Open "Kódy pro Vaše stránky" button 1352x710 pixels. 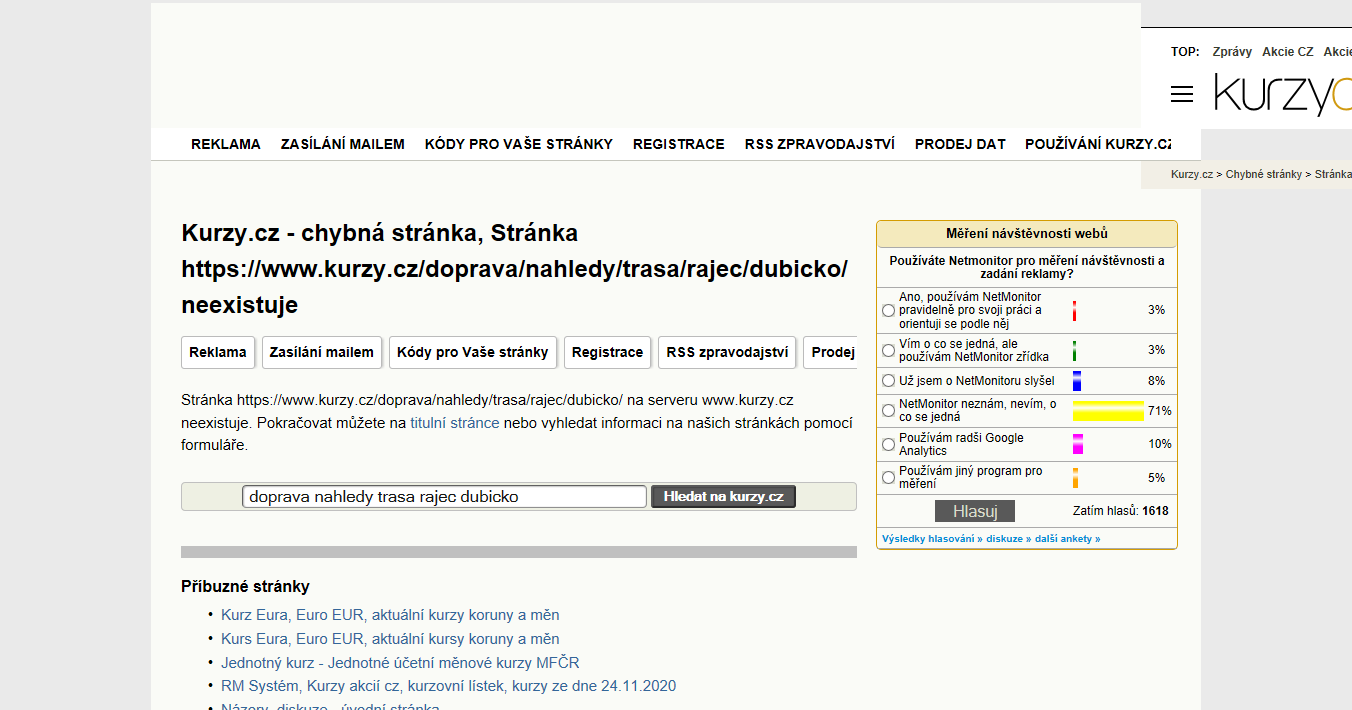[473, 352]
